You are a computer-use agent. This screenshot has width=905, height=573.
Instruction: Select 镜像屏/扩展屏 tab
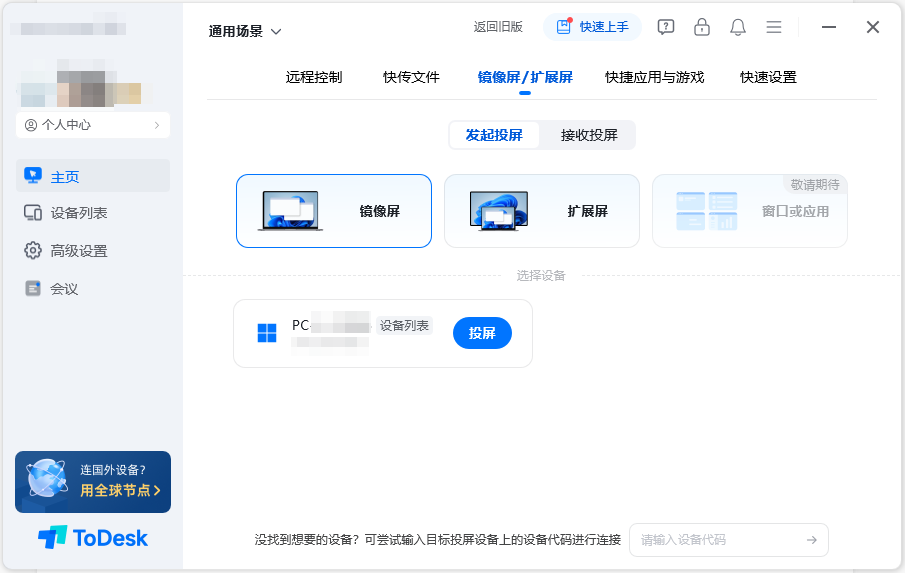[x=525, y=77]
